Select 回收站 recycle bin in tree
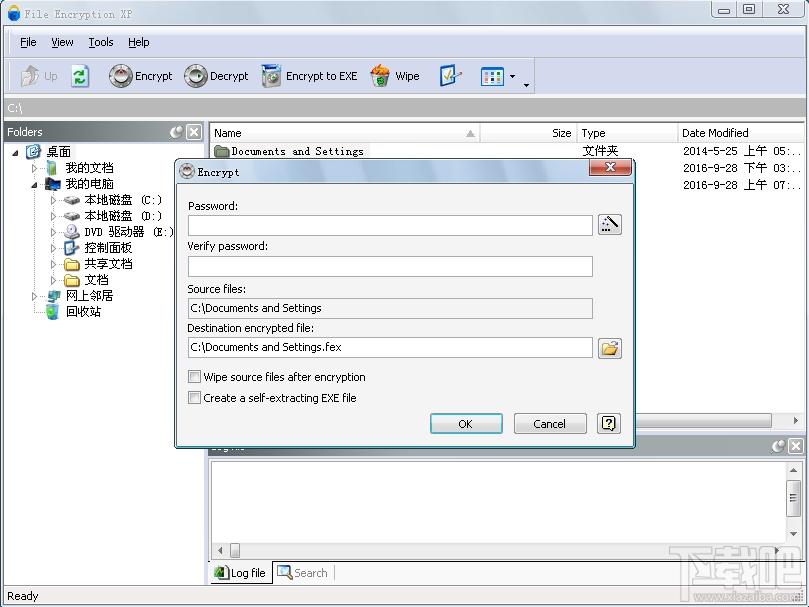The height and width of the screenshot is (607, 809). pyautogui.click(x=84, y=312)
